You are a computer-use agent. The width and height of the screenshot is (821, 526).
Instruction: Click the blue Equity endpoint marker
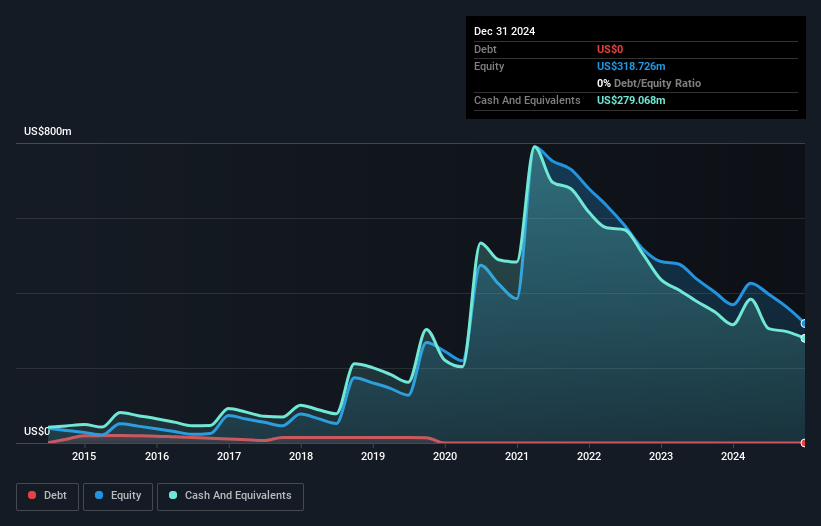(804, 323)
